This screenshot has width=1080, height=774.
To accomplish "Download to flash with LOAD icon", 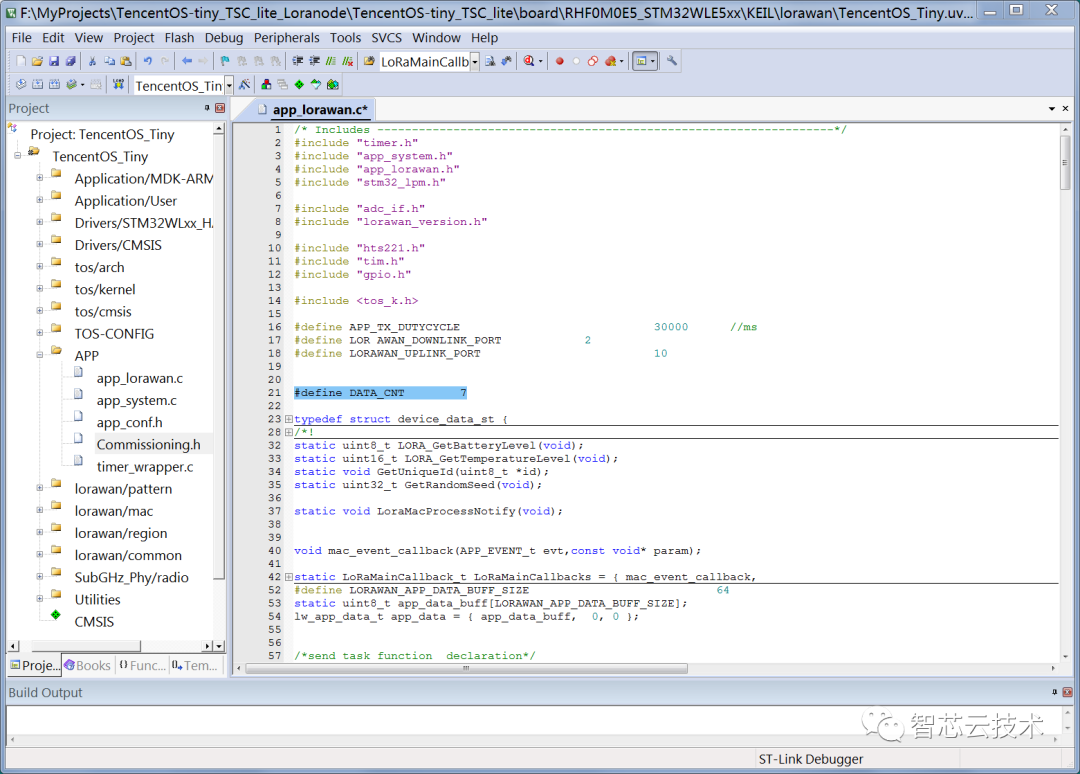I will (118, 85).
